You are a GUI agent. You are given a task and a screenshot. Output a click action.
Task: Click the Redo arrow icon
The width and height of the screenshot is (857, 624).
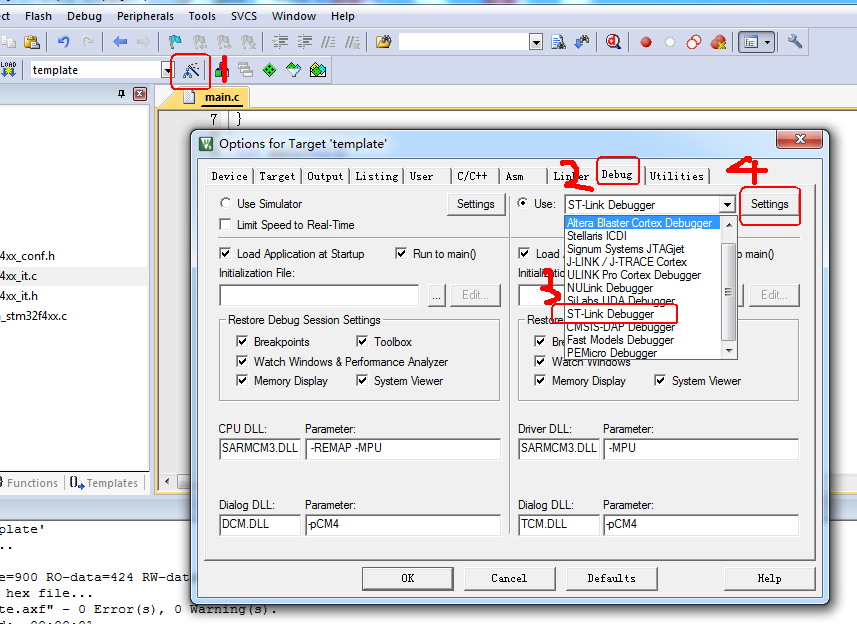(x=88, y=42)
